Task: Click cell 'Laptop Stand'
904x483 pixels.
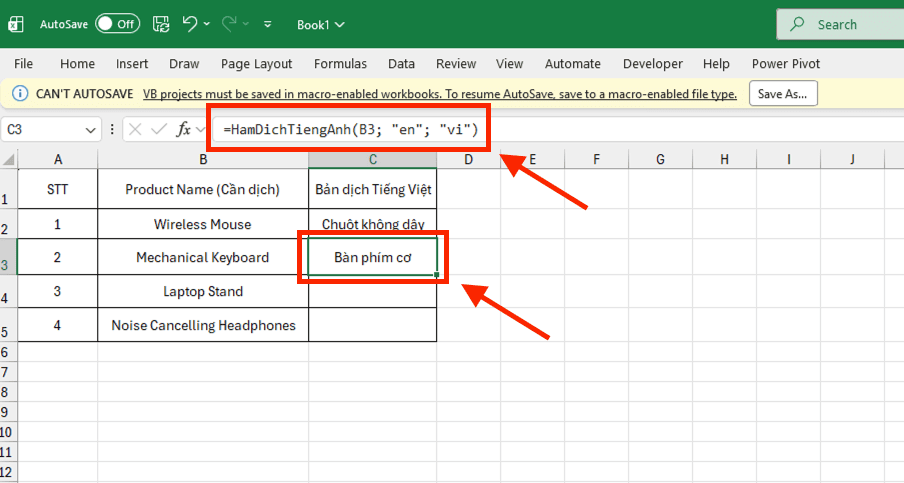Action: tap(203, 291)
